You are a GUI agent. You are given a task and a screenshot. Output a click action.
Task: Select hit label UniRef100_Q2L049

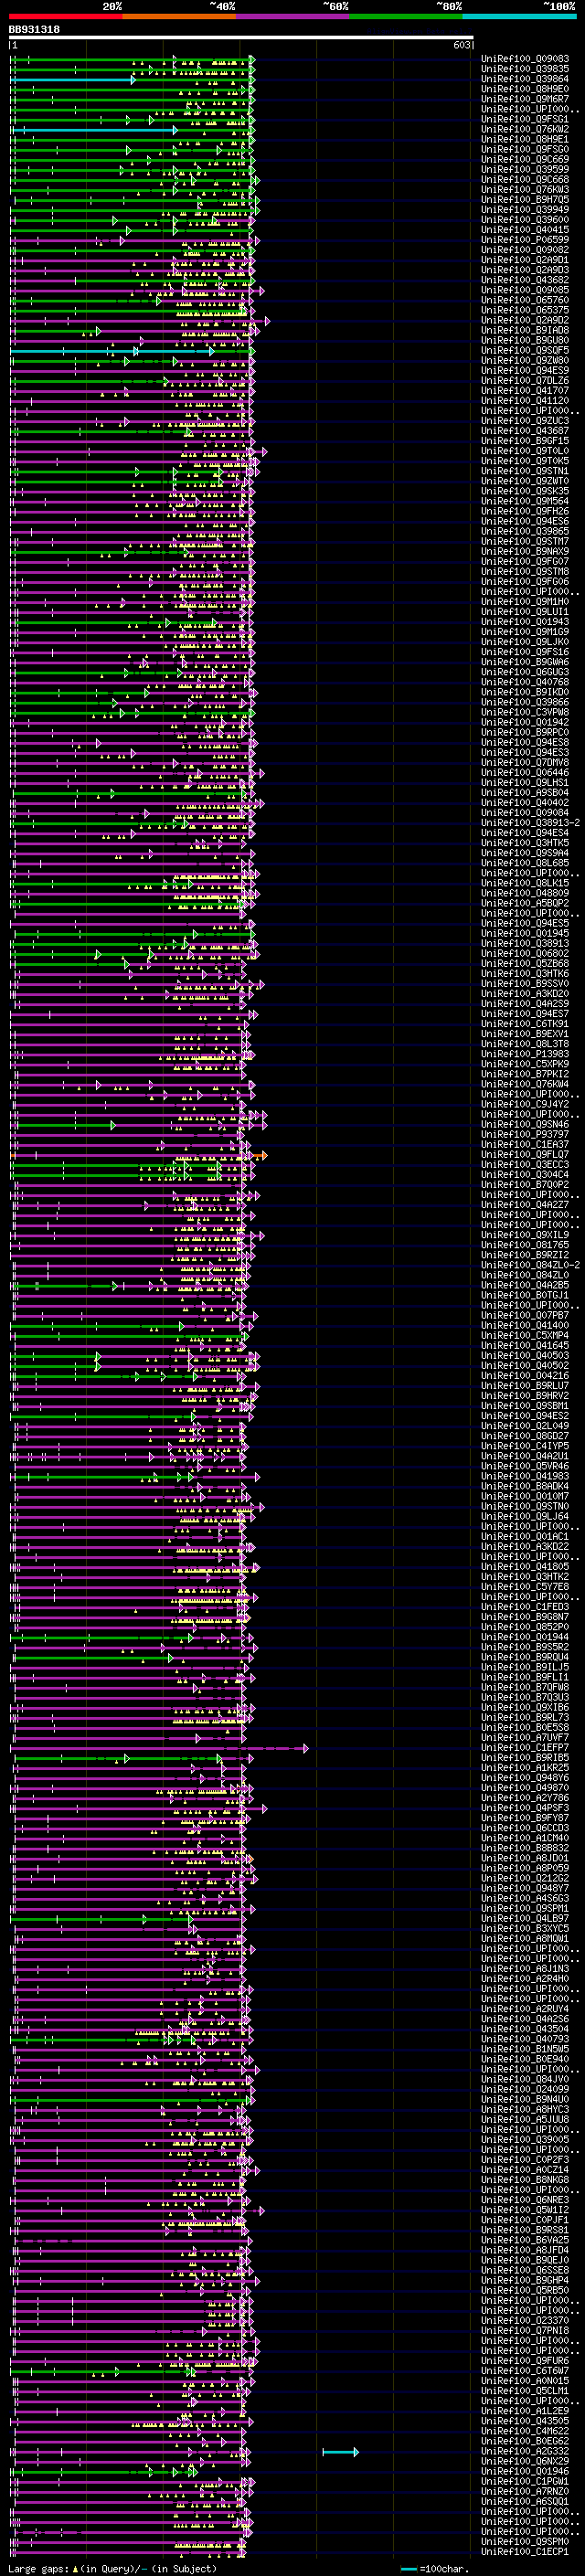coord(525,1426)
